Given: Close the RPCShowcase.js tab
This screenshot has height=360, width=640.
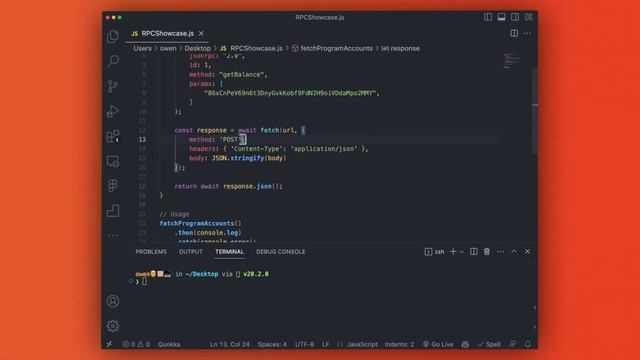Looking at the screenshot, I should (x=201, y=33).
